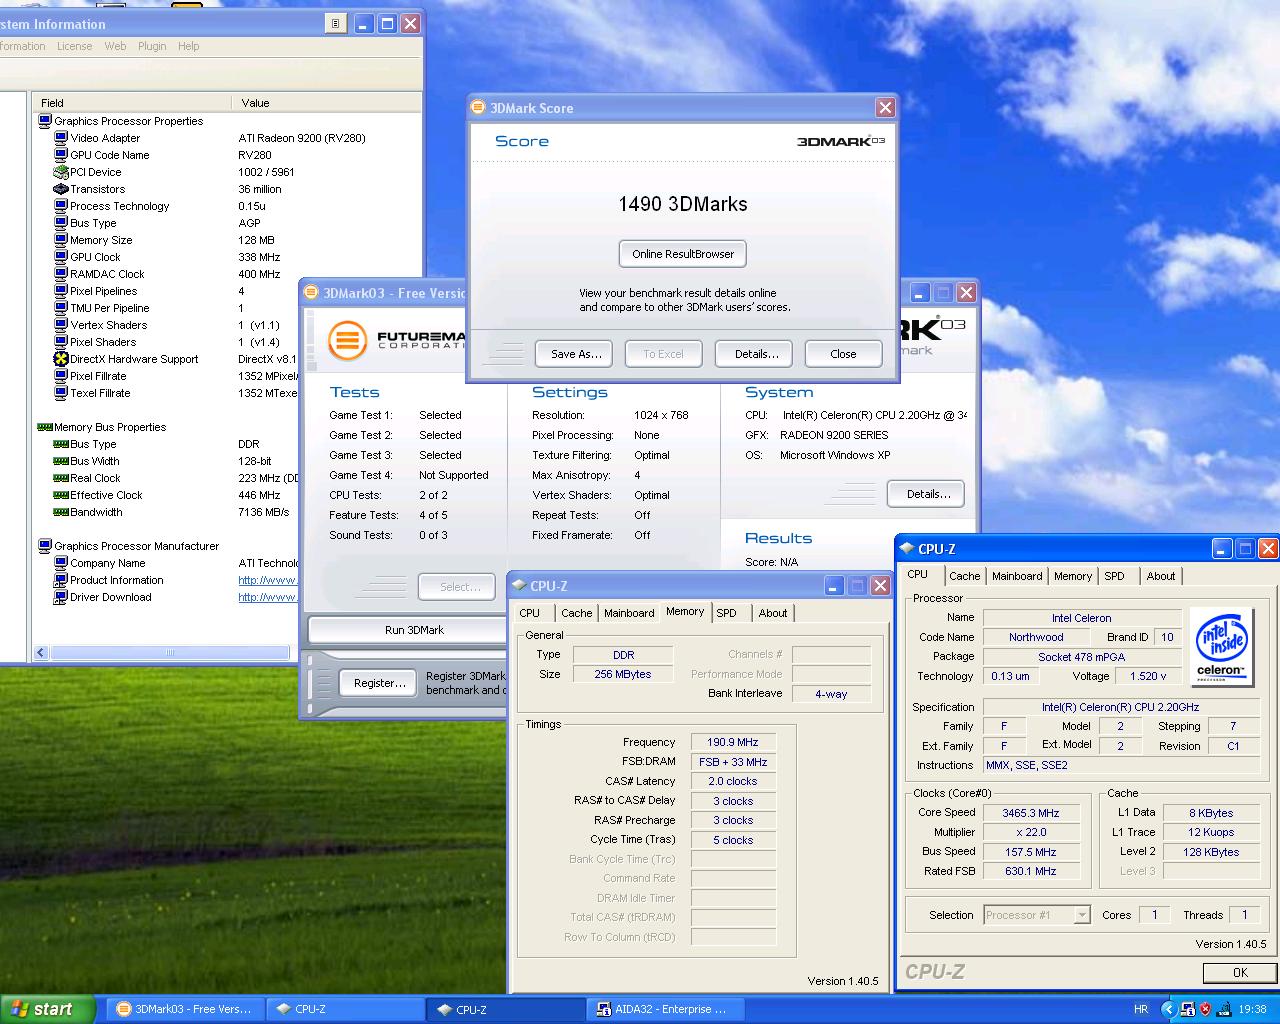Select the GPU Code Name icon

coord(61,155)
